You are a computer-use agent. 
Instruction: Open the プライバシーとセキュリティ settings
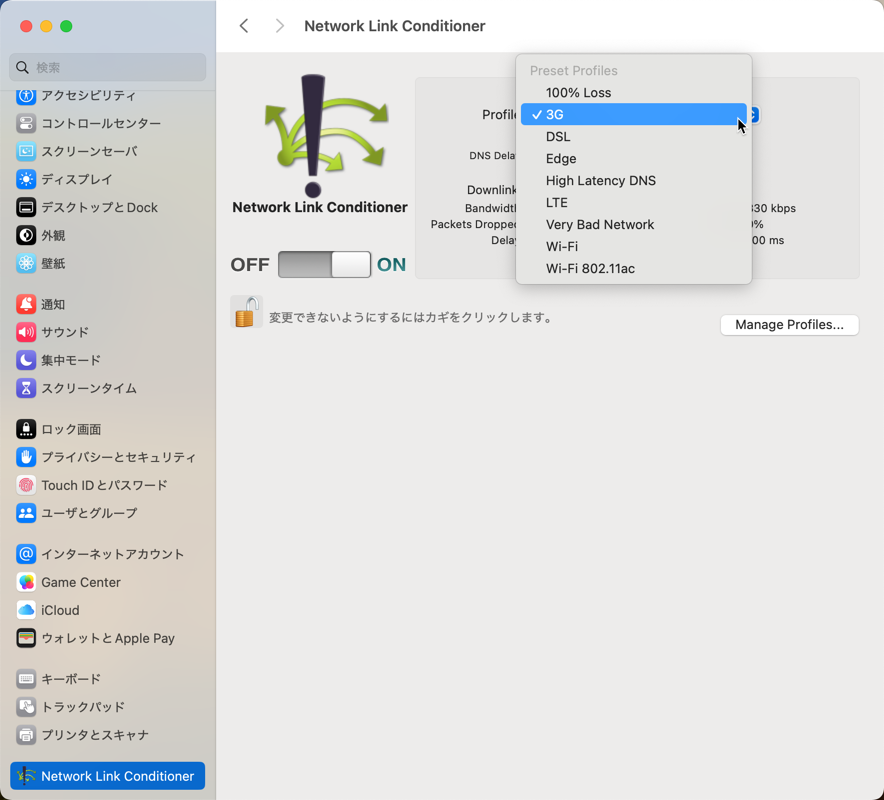107,457
